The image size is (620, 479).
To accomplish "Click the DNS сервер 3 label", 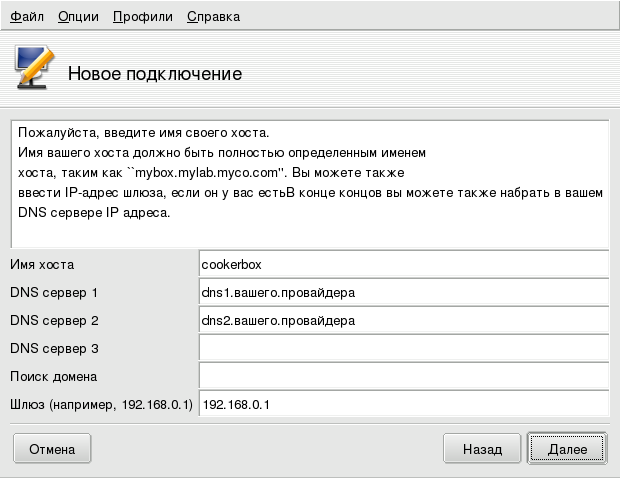I will tap(54, 348).
